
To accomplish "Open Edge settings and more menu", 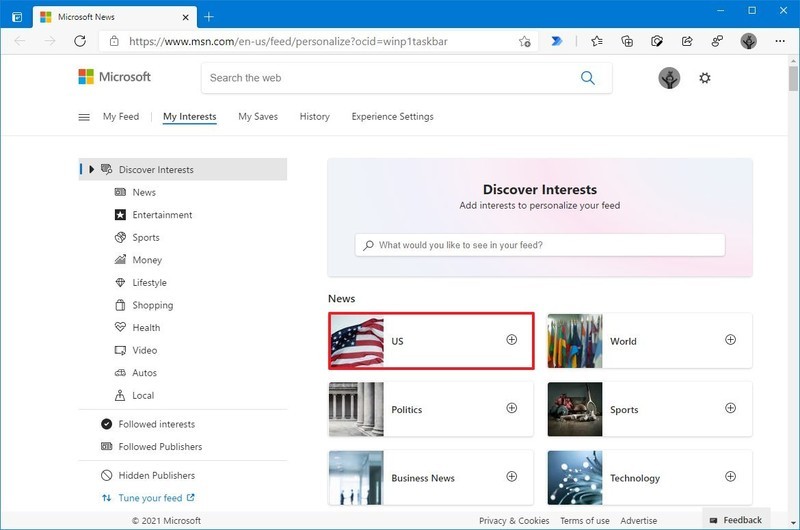I will 780,41.
